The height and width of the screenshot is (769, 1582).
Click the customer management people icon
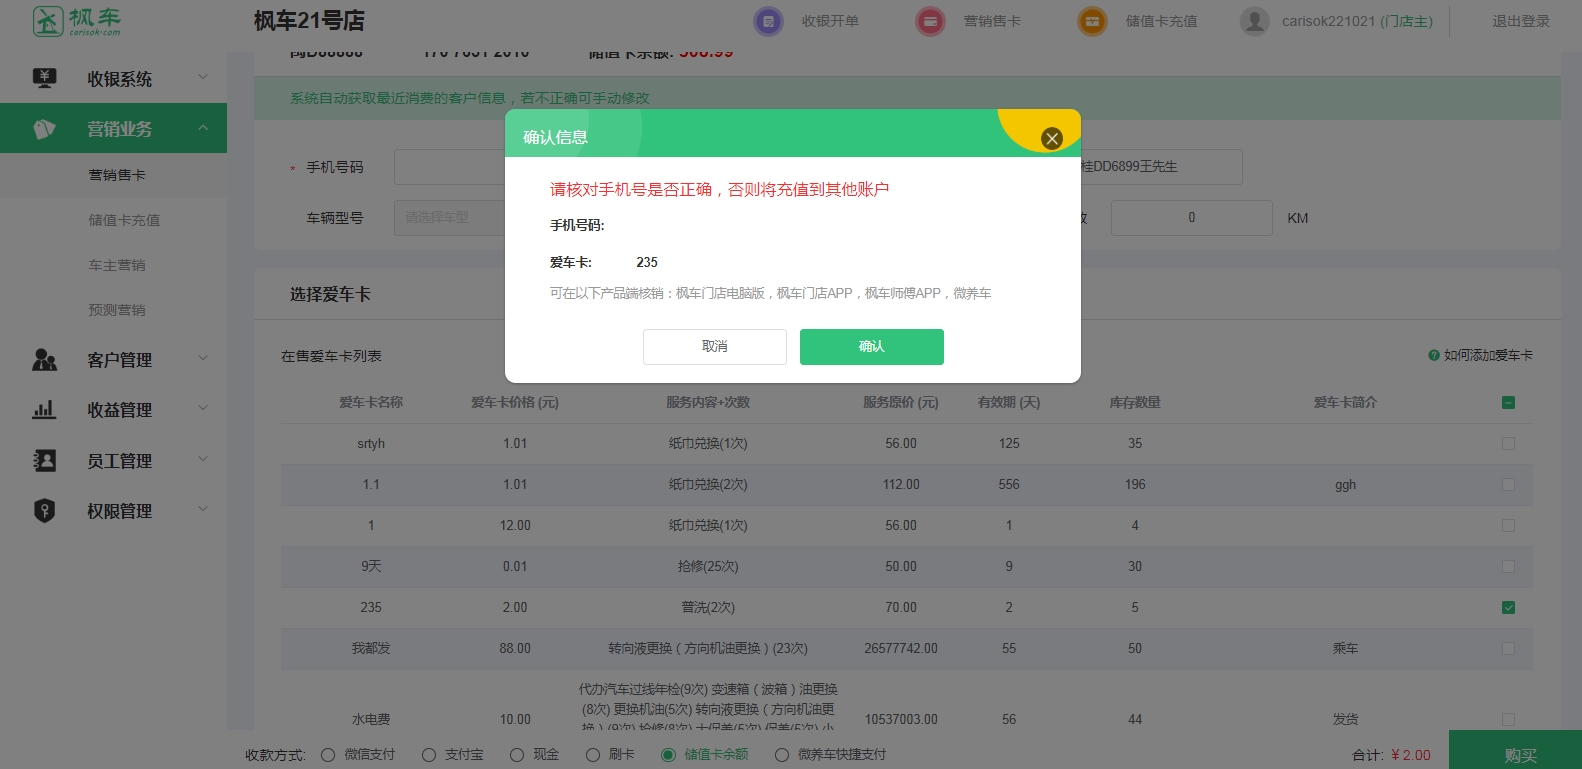click(x=44, y=360)
